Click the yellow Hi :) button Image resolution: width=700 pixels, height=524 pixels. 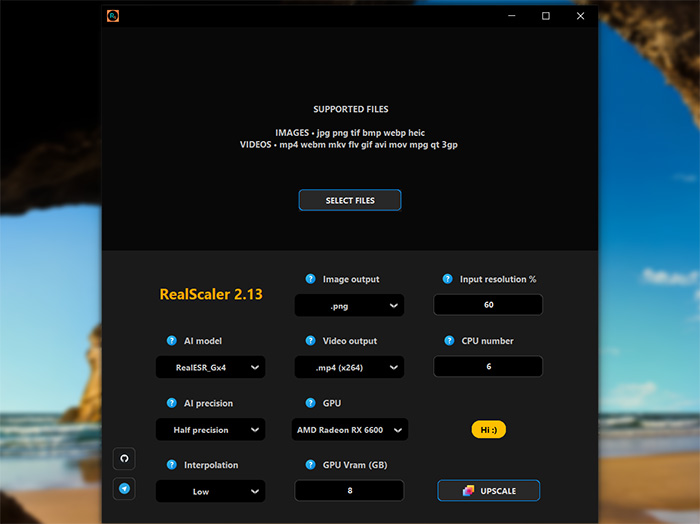click(x=489, y=430)
